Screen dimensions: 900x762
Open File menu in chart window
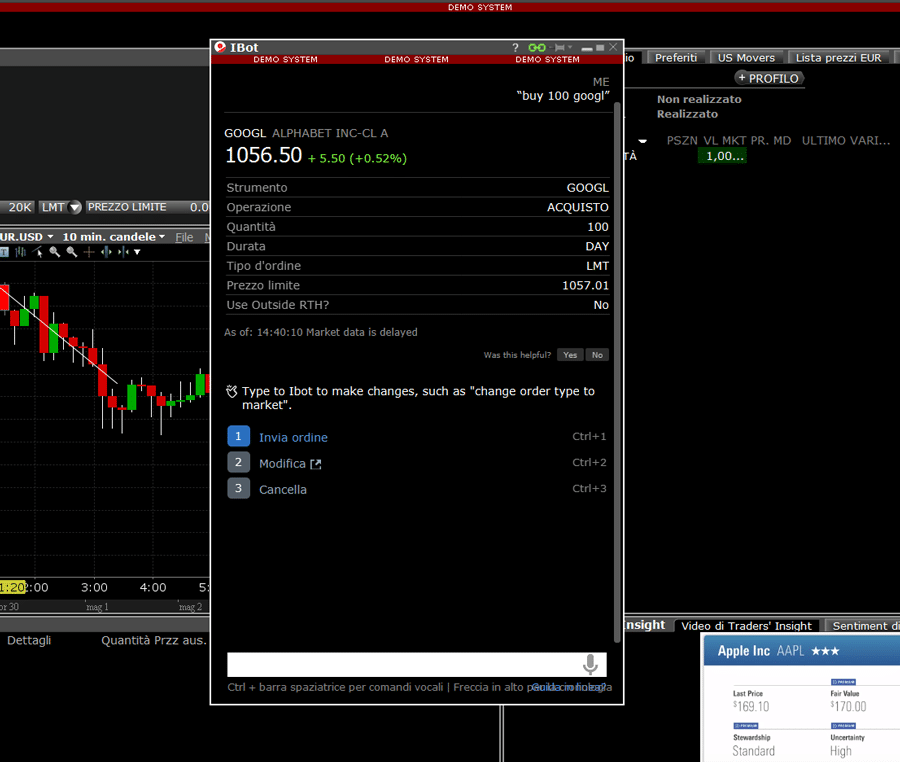click(184, 237)
